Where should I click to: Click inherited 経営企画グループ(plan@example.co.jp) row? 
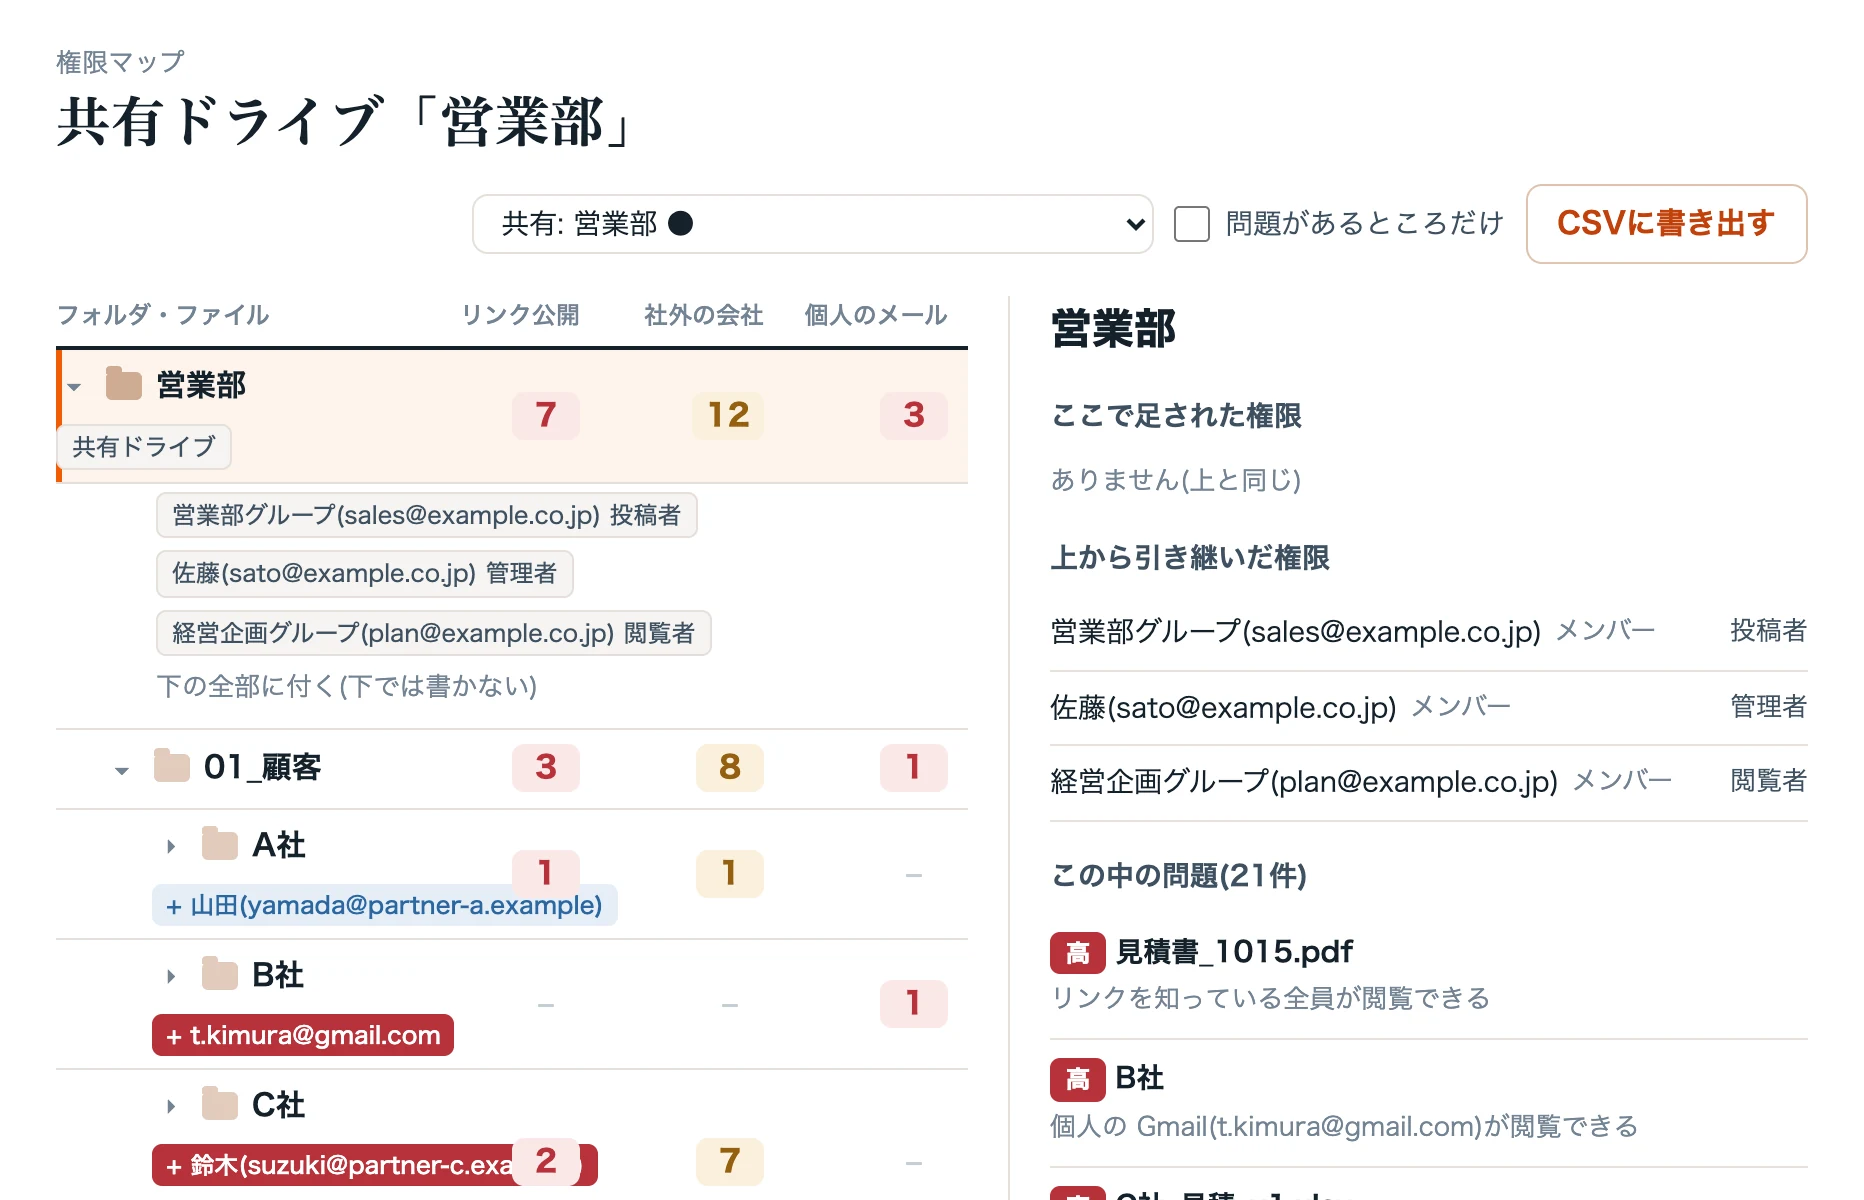pos(1428,782)
